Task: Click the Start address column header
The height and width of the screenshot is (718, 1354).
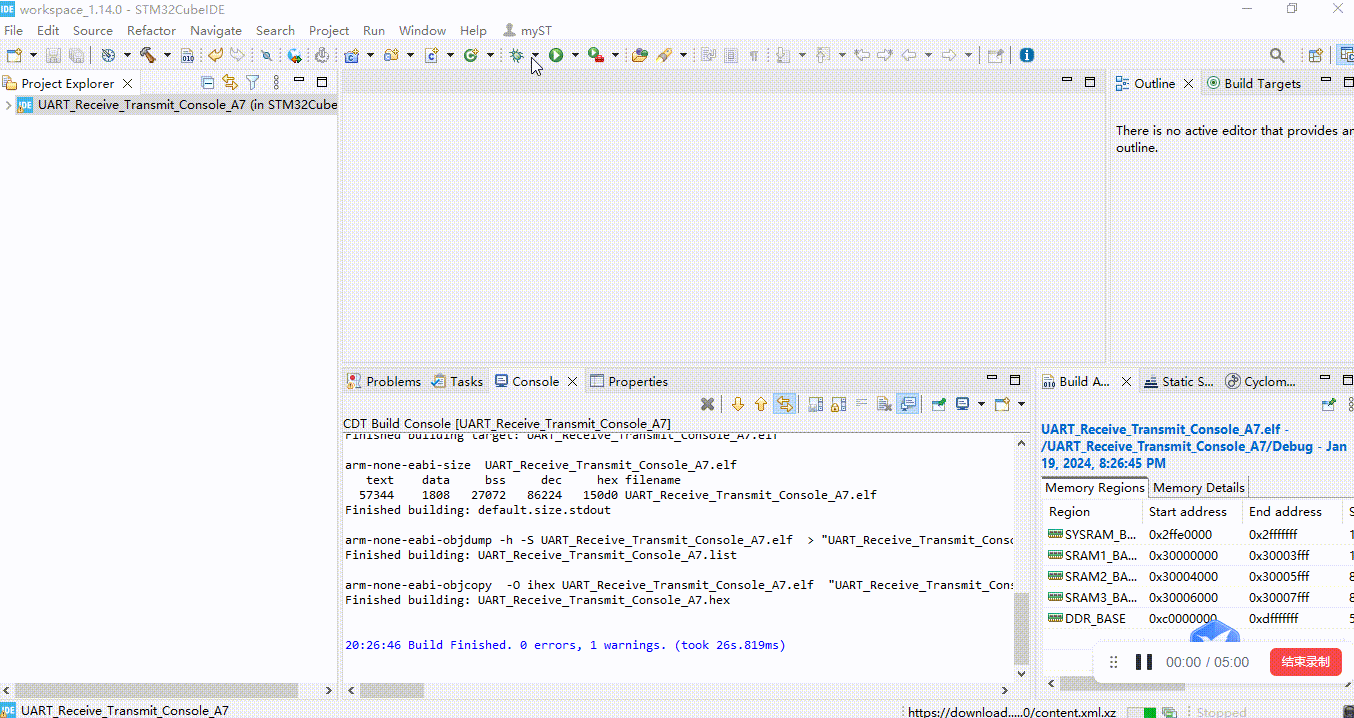Action: (x=1192, y=511)
